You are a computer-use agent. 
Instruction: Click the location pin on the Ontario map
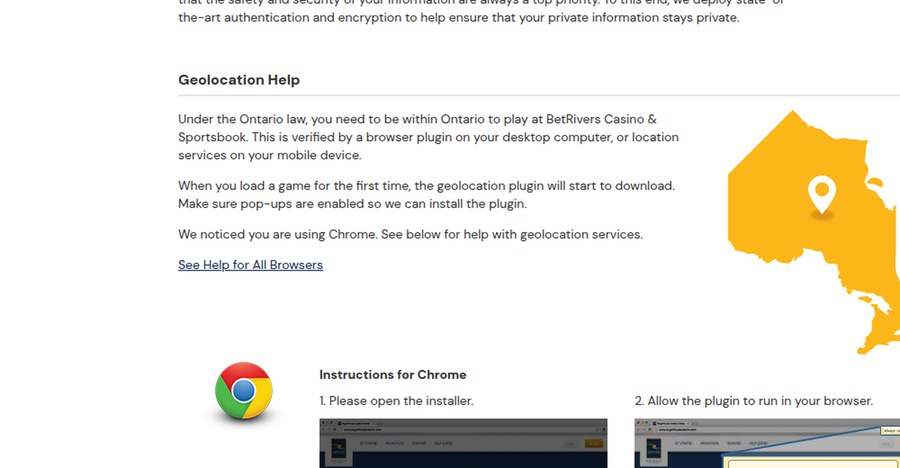click(822, 195)
